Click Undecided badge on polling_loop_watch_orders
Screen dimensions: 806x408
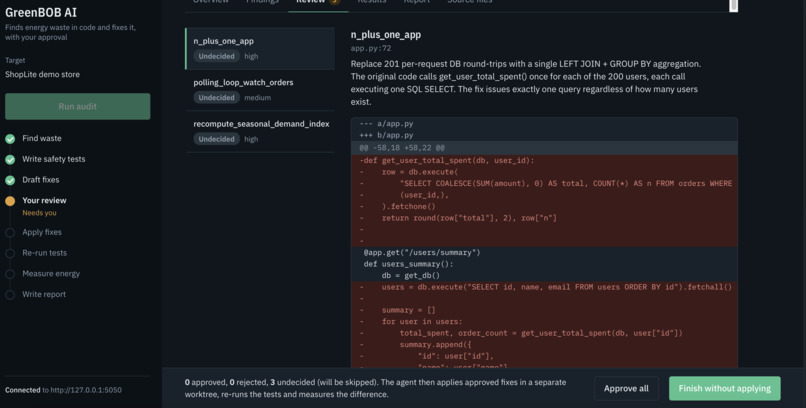pyautogui.click(x=216, y=98)
